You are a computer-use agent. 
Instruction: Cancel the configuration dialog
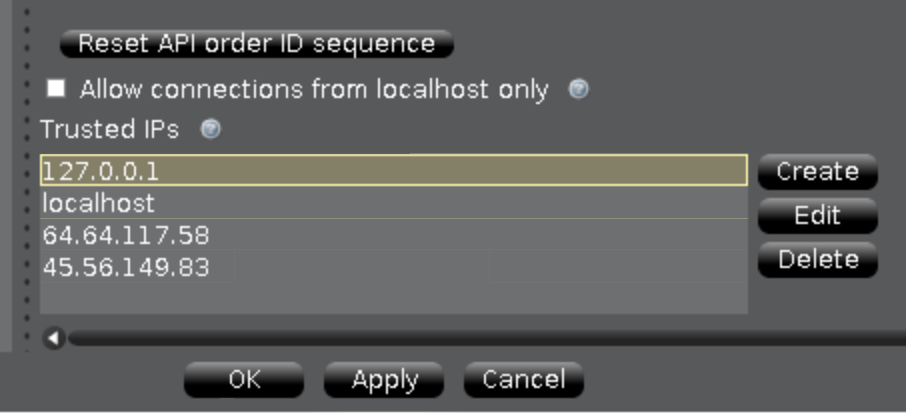pos(523,379)
